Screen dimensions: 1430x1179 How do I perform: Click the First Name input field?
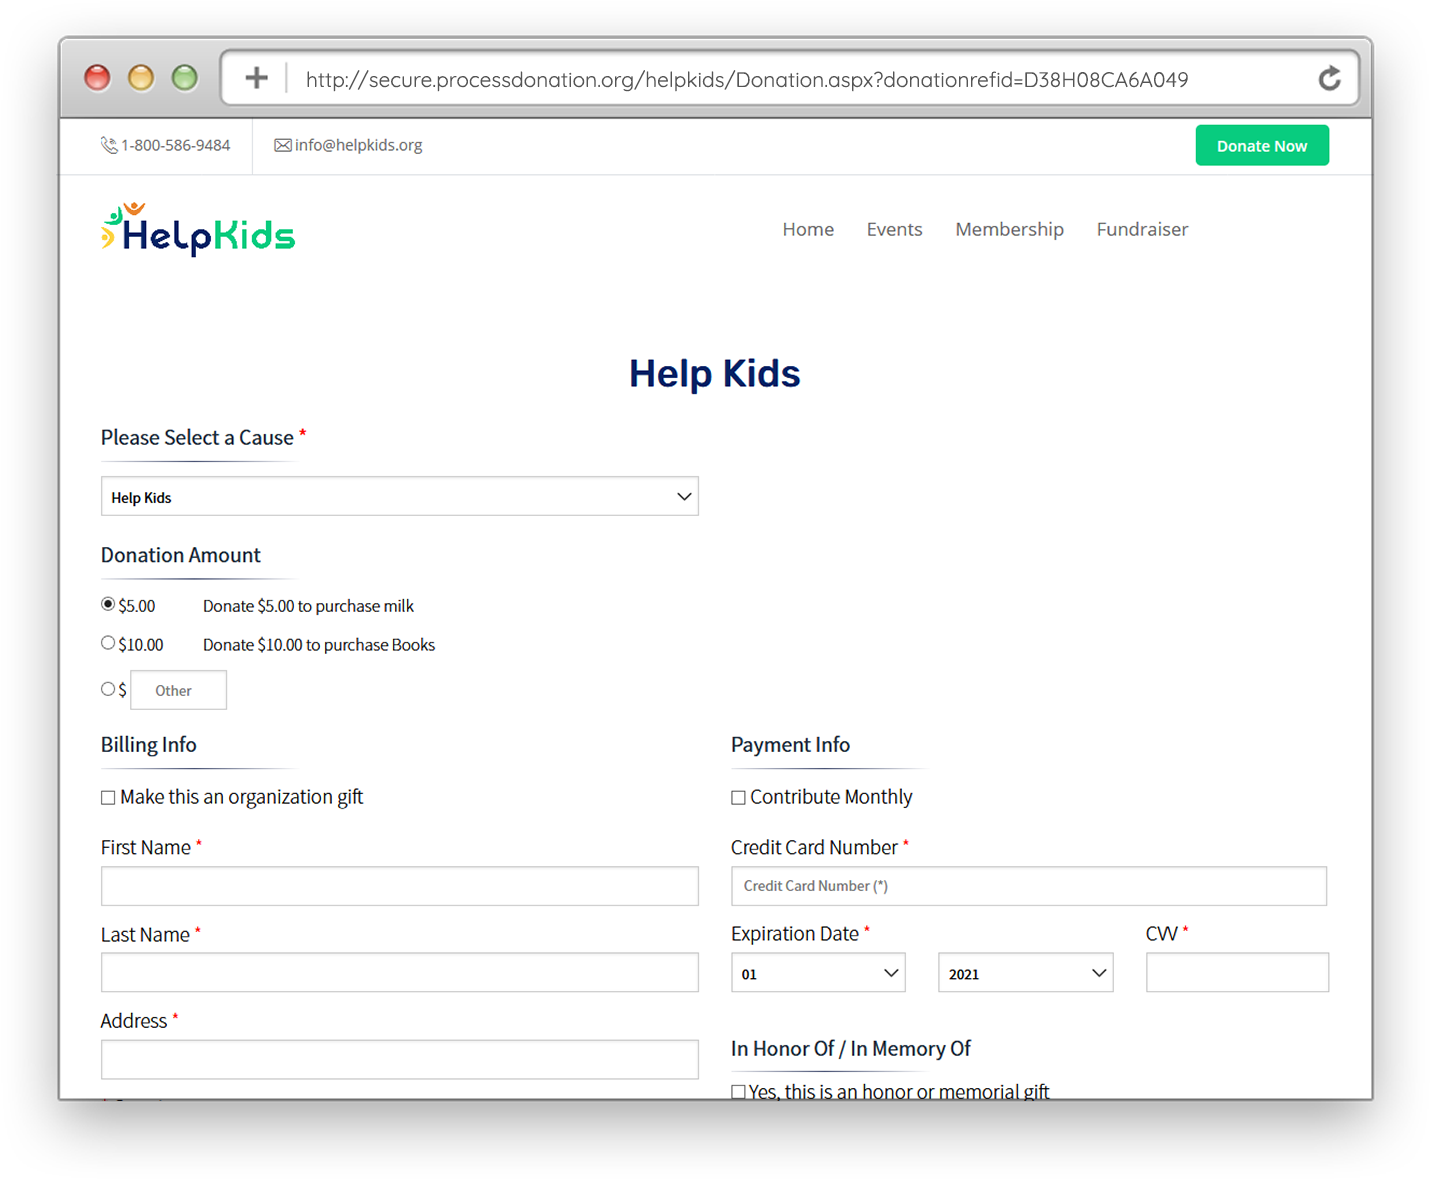pyautogui.click(x=399, y=886)
